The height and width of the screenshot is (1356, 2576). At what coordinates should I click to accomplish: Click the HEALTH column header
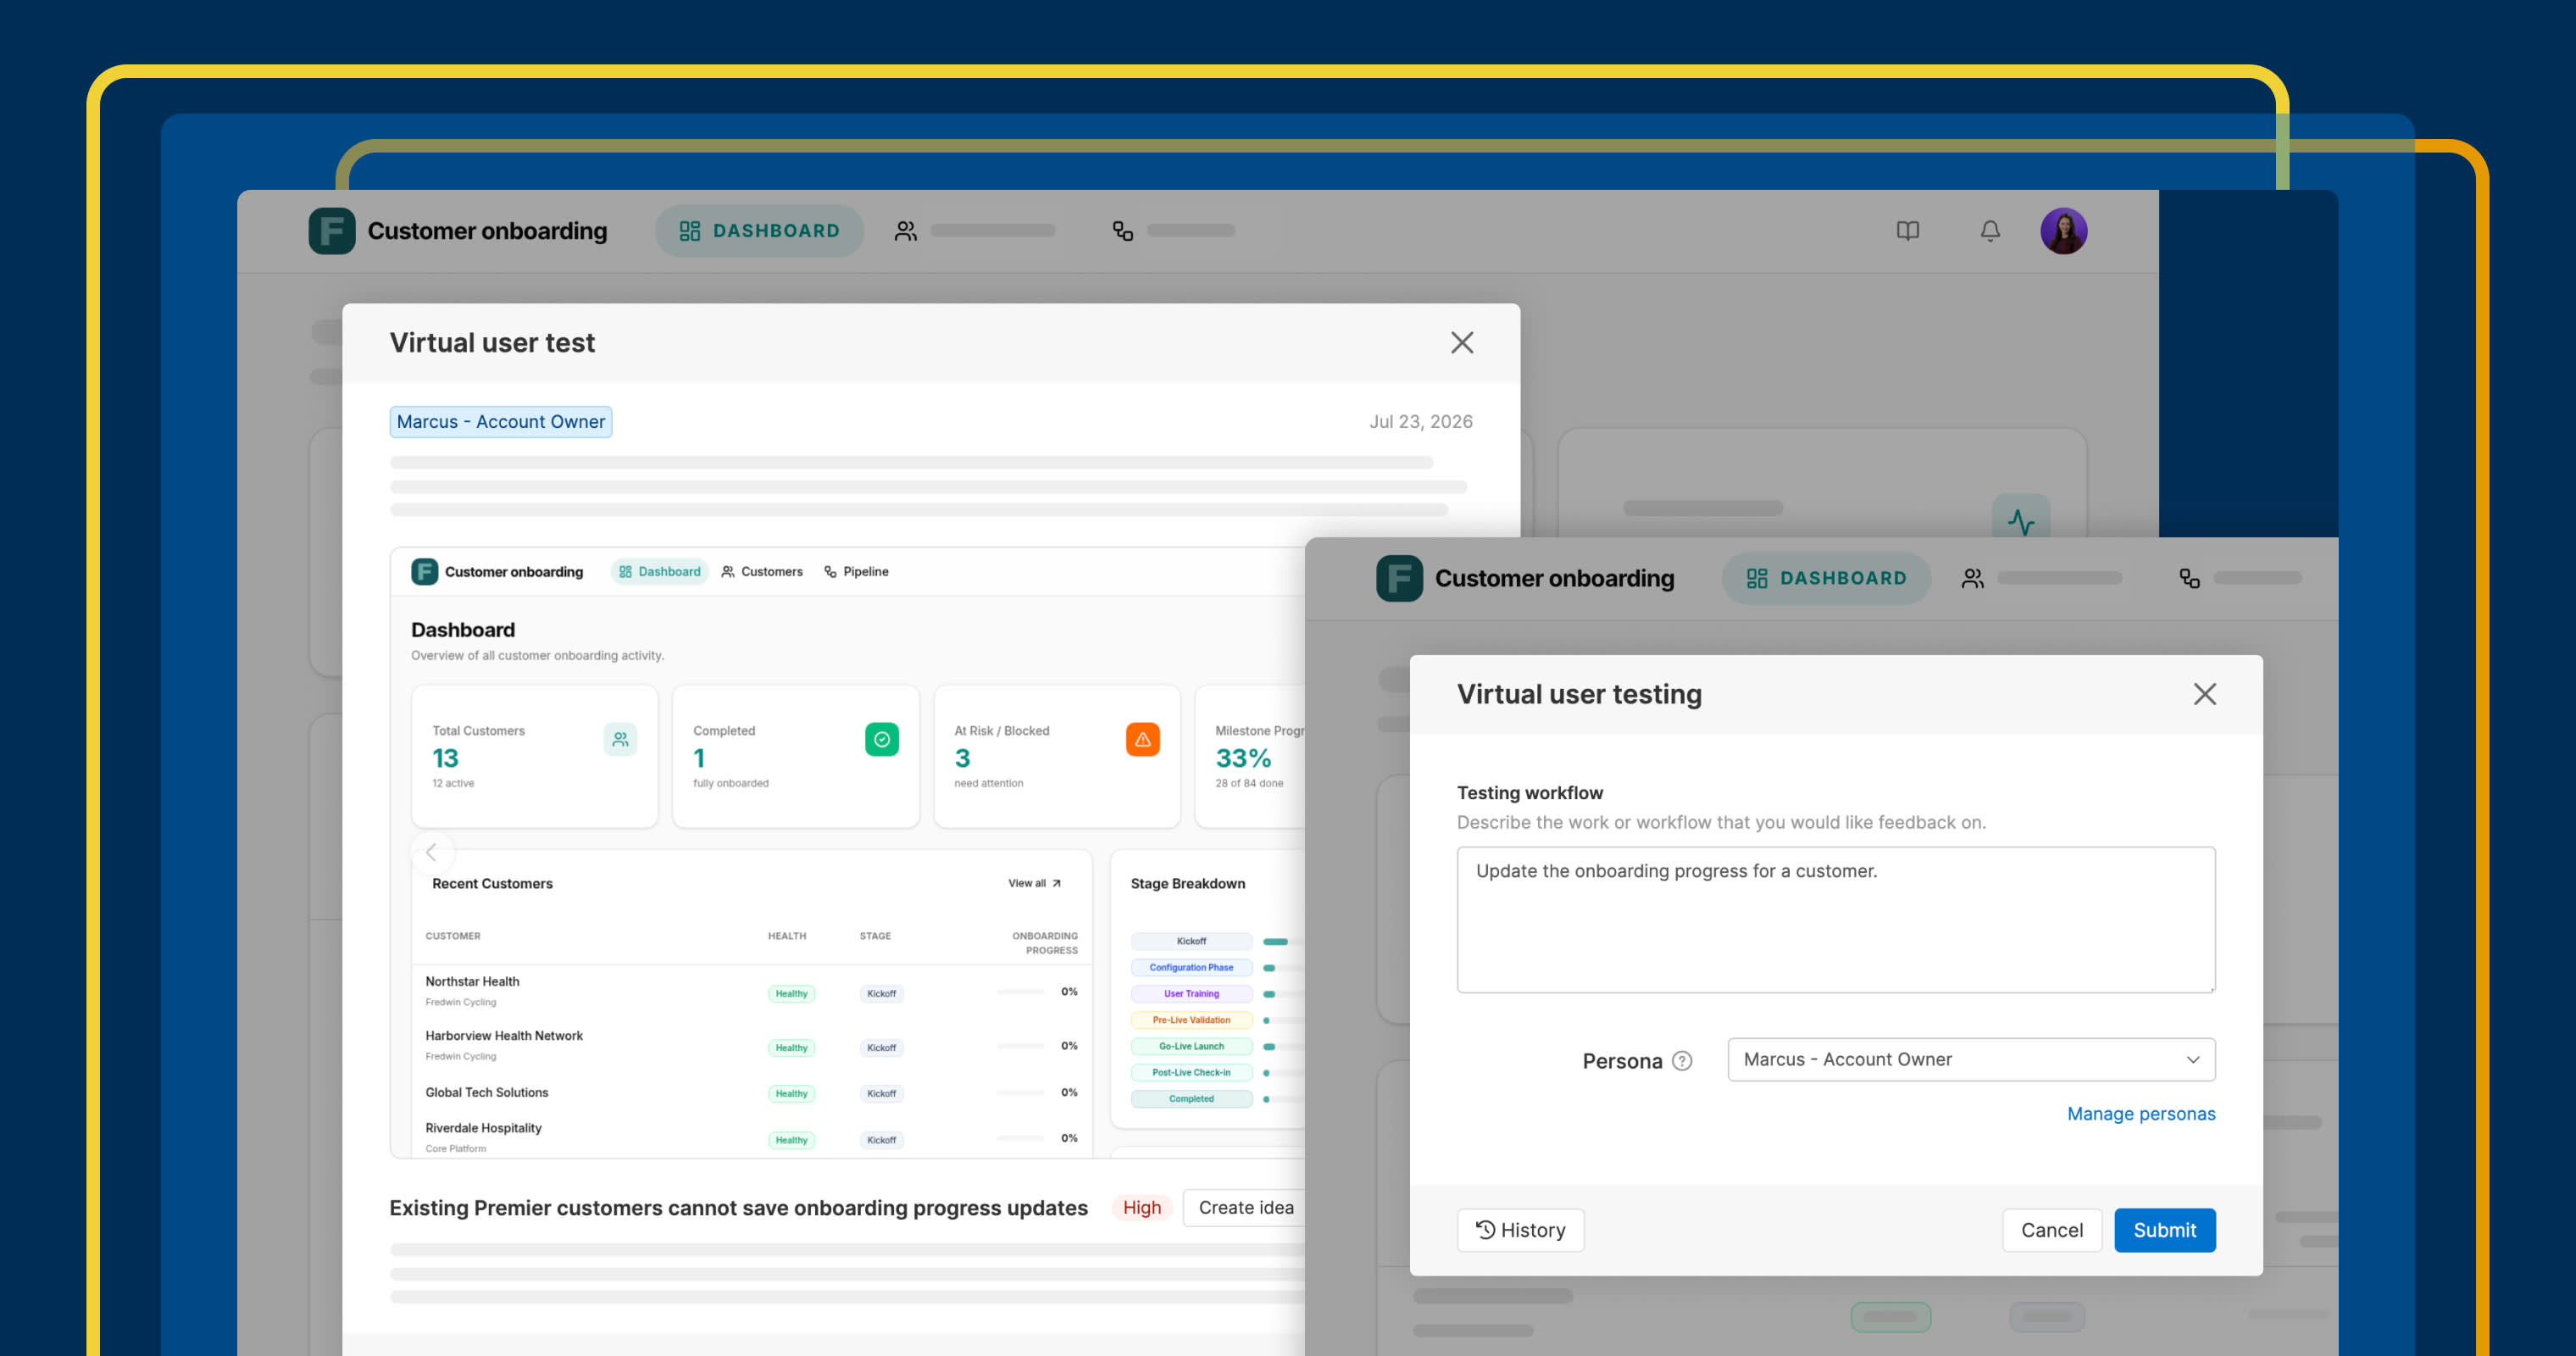click(787, 936)
